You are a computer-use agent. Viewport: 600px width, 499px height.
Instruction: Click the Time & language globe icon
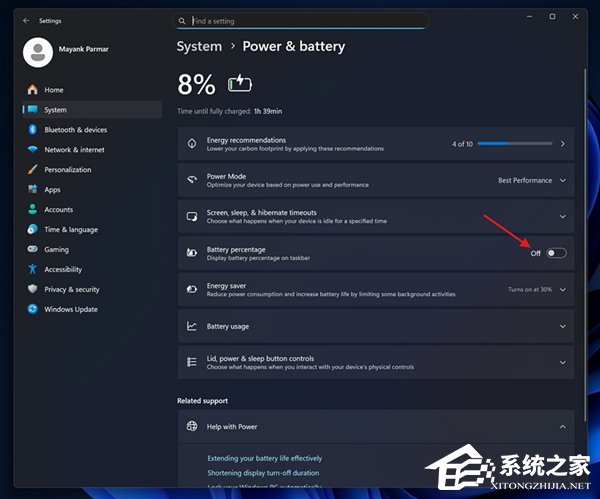33,229
